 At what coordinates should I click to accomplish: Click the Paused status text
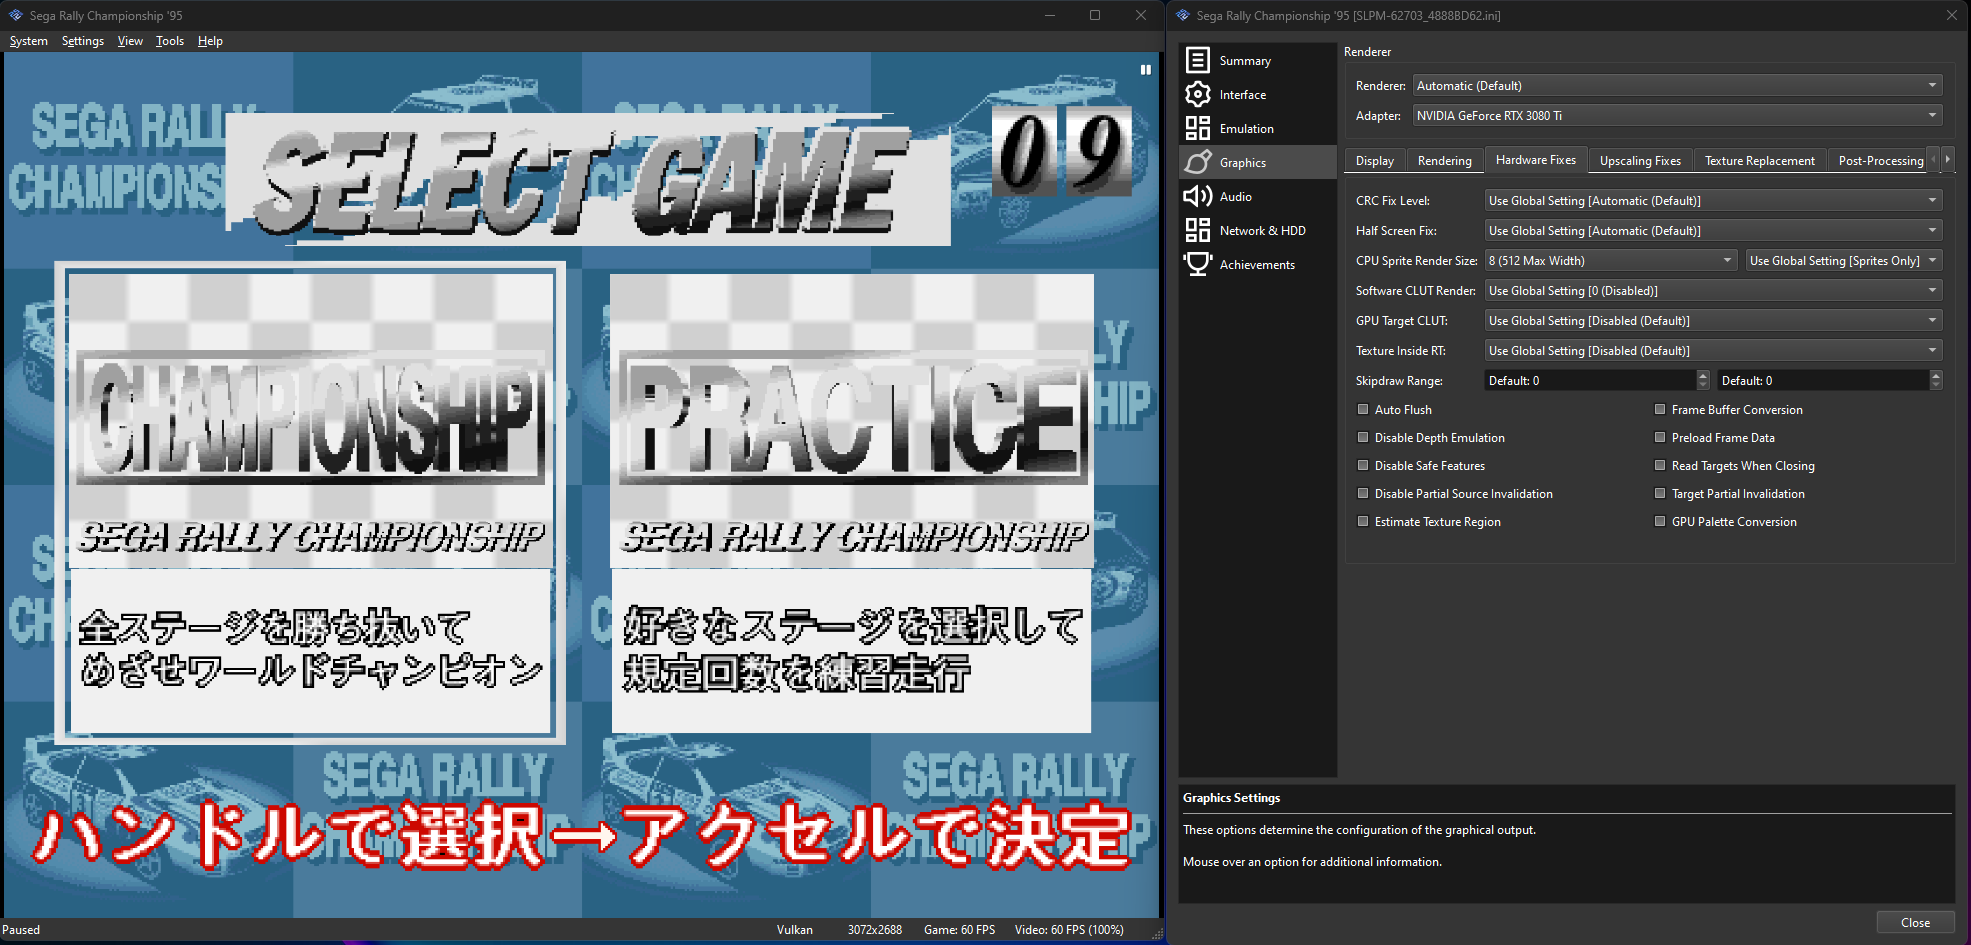click(x=21, y=930)
